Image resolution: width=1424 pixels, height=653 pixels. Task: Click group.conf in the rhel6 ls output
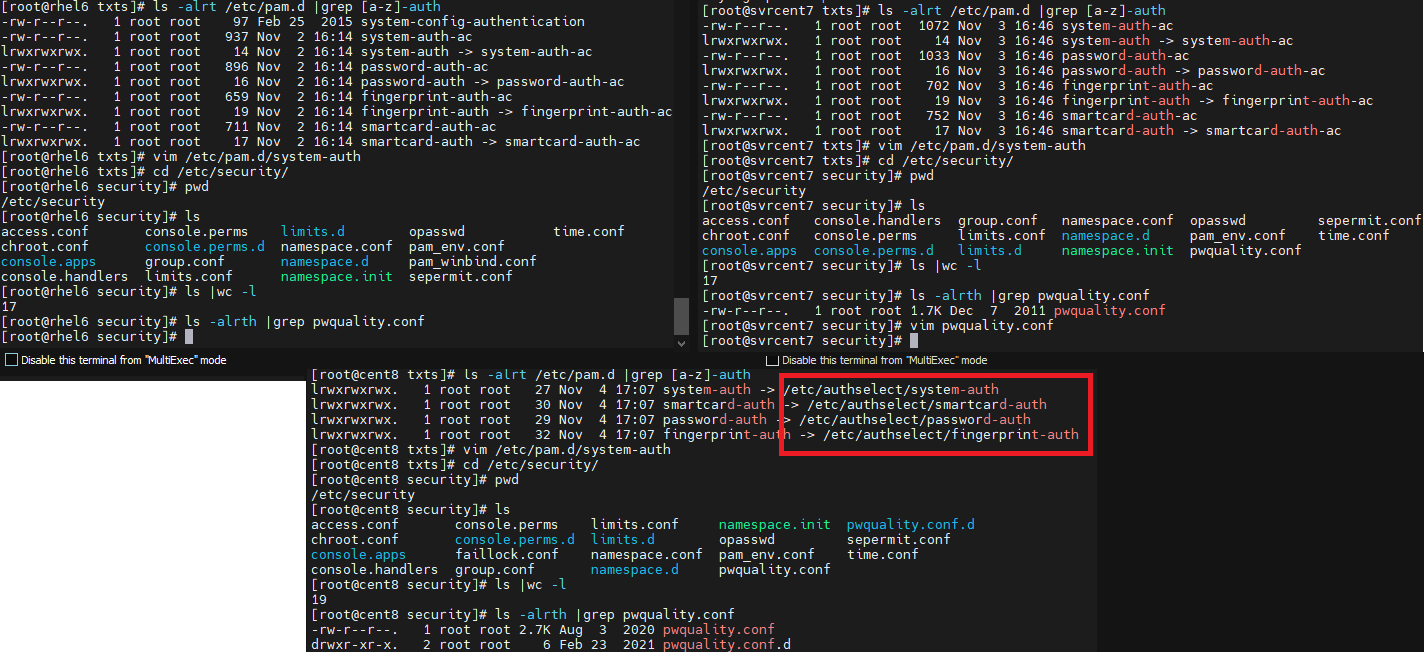coord(185,261)
